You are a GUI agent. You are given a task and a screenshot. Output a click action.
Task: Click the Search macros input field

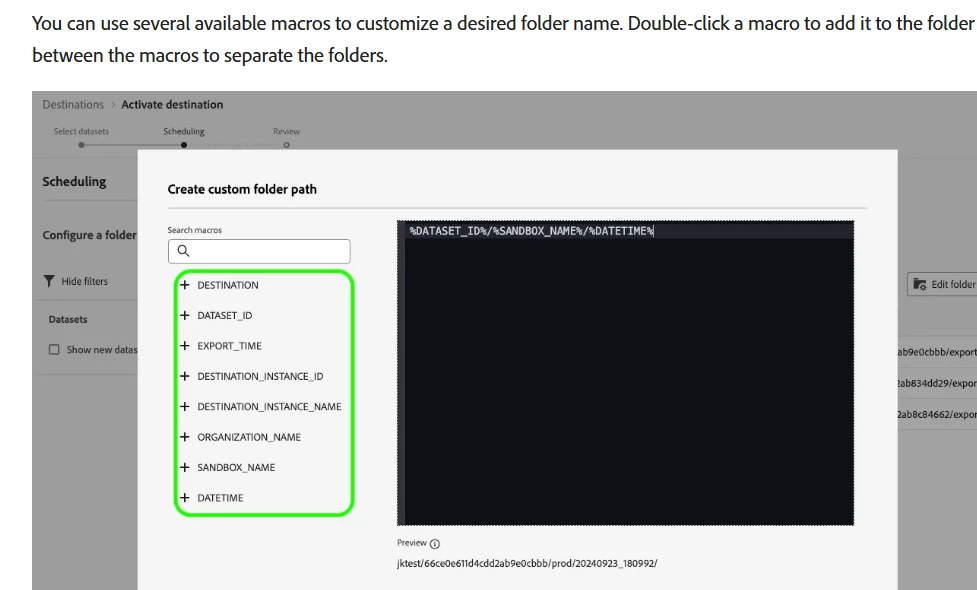(259, 251)
